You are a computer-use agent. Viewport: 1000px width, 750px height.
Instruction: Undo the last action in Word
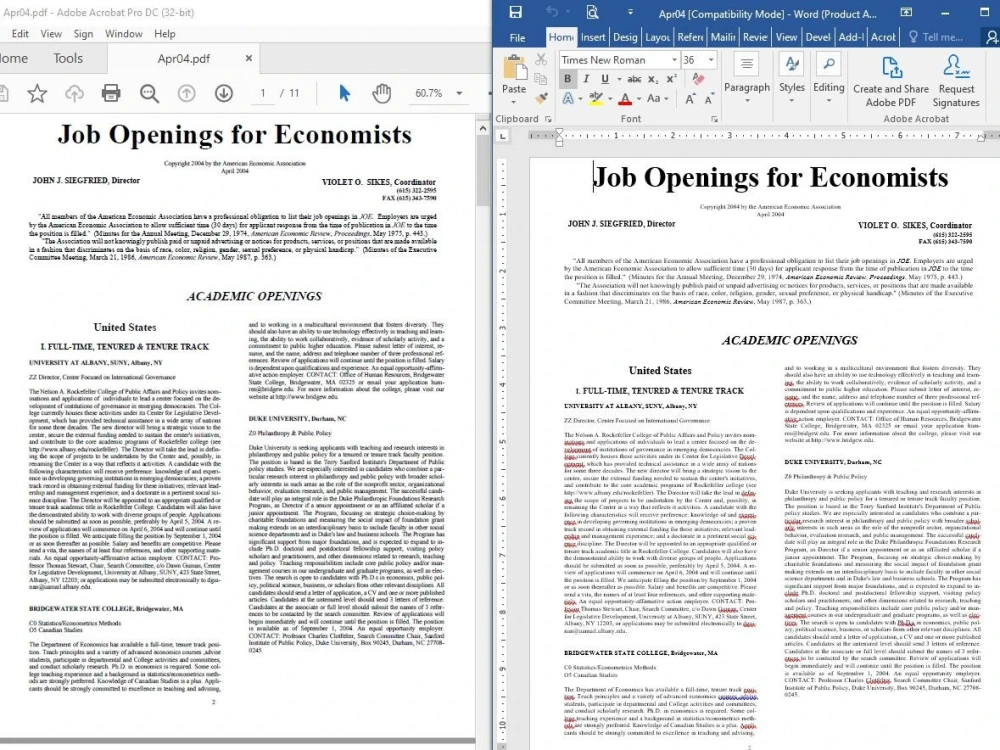(552, 12)
